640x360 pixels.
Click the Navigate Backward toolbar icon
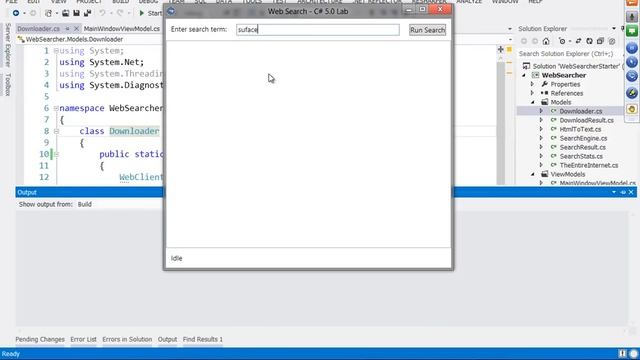(x=16, y=13)
